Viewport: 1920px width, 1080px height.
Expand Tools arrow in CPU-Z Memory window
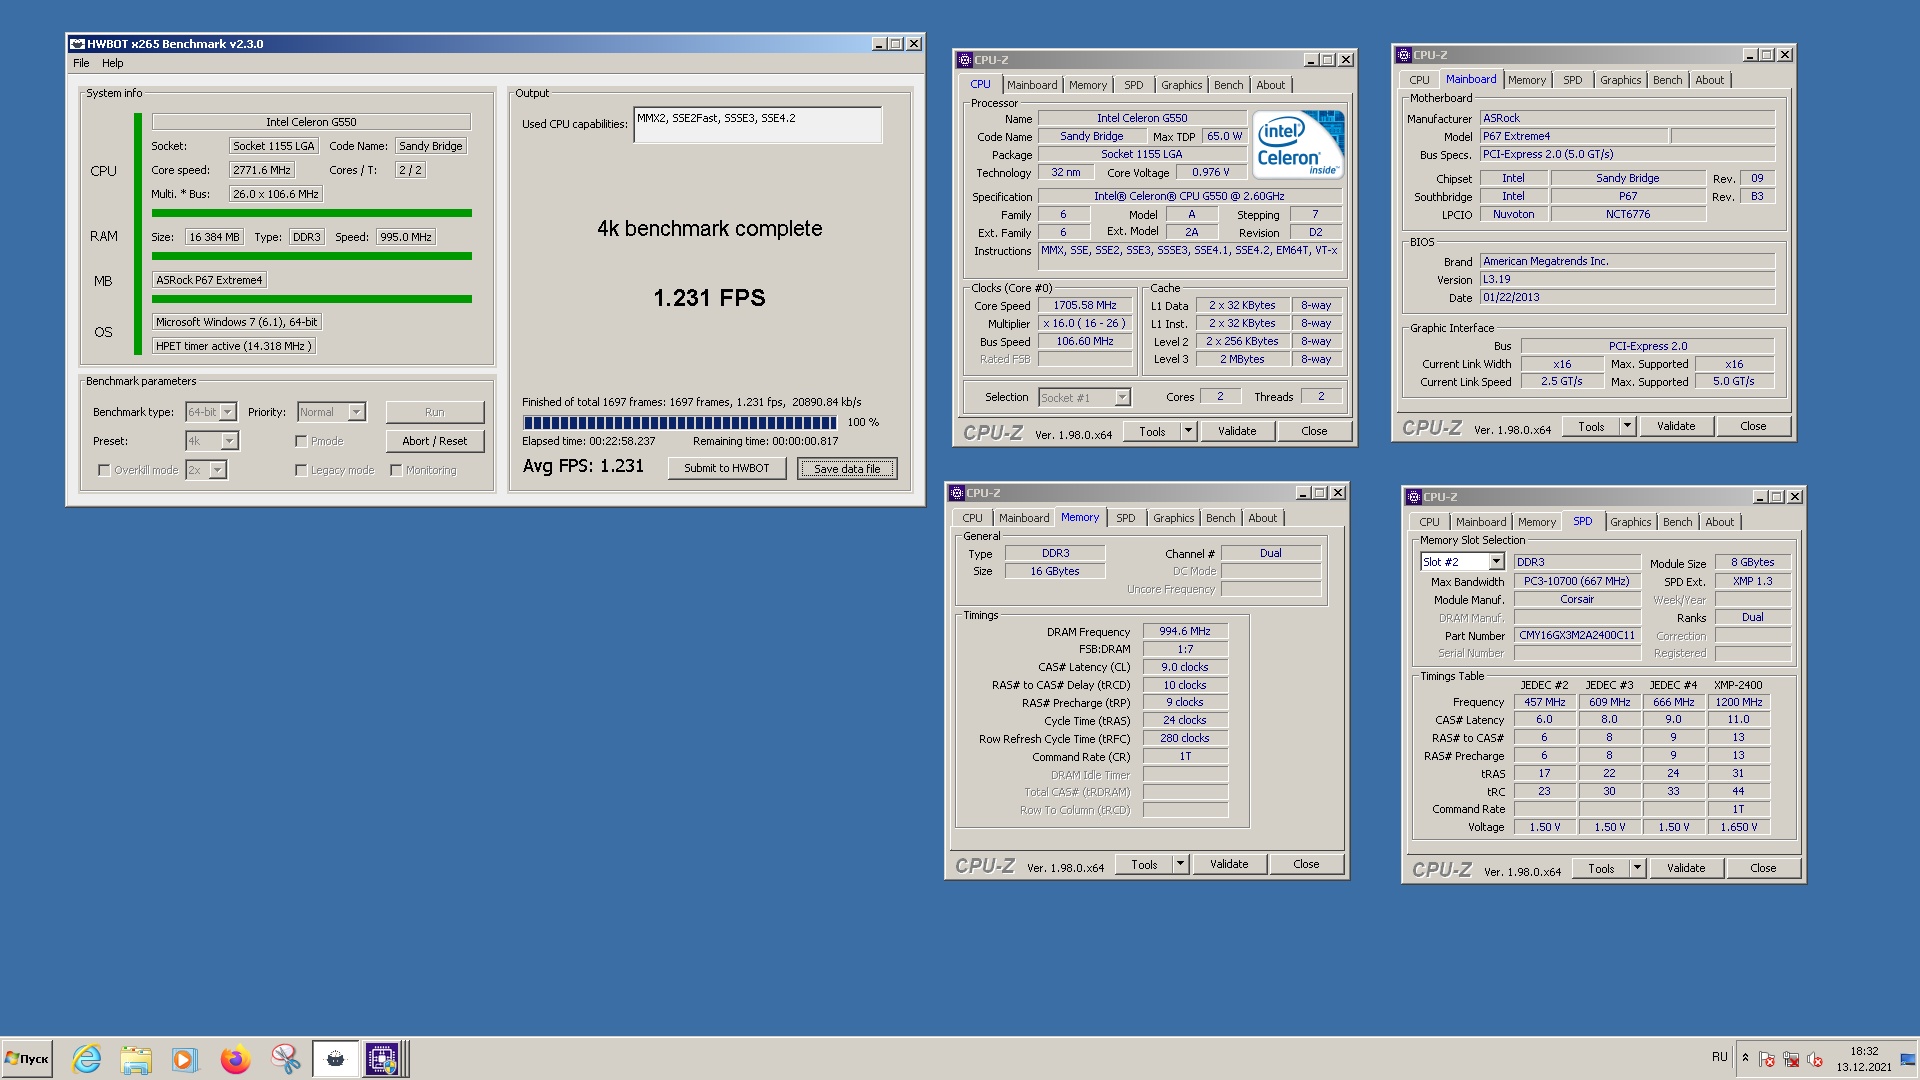(x=1180, y=864)
